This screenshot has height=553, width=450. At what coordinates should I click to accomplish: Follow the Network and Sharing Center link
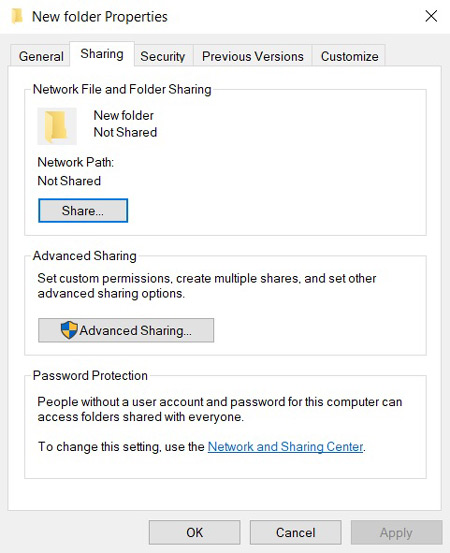point(285,446)
